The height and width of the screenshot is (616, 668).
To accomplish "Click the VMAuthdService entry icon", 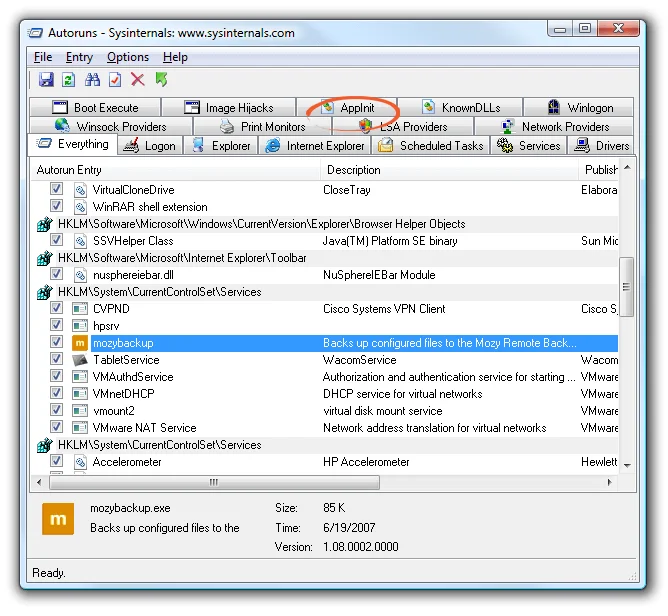I will (x=80, y=377).
